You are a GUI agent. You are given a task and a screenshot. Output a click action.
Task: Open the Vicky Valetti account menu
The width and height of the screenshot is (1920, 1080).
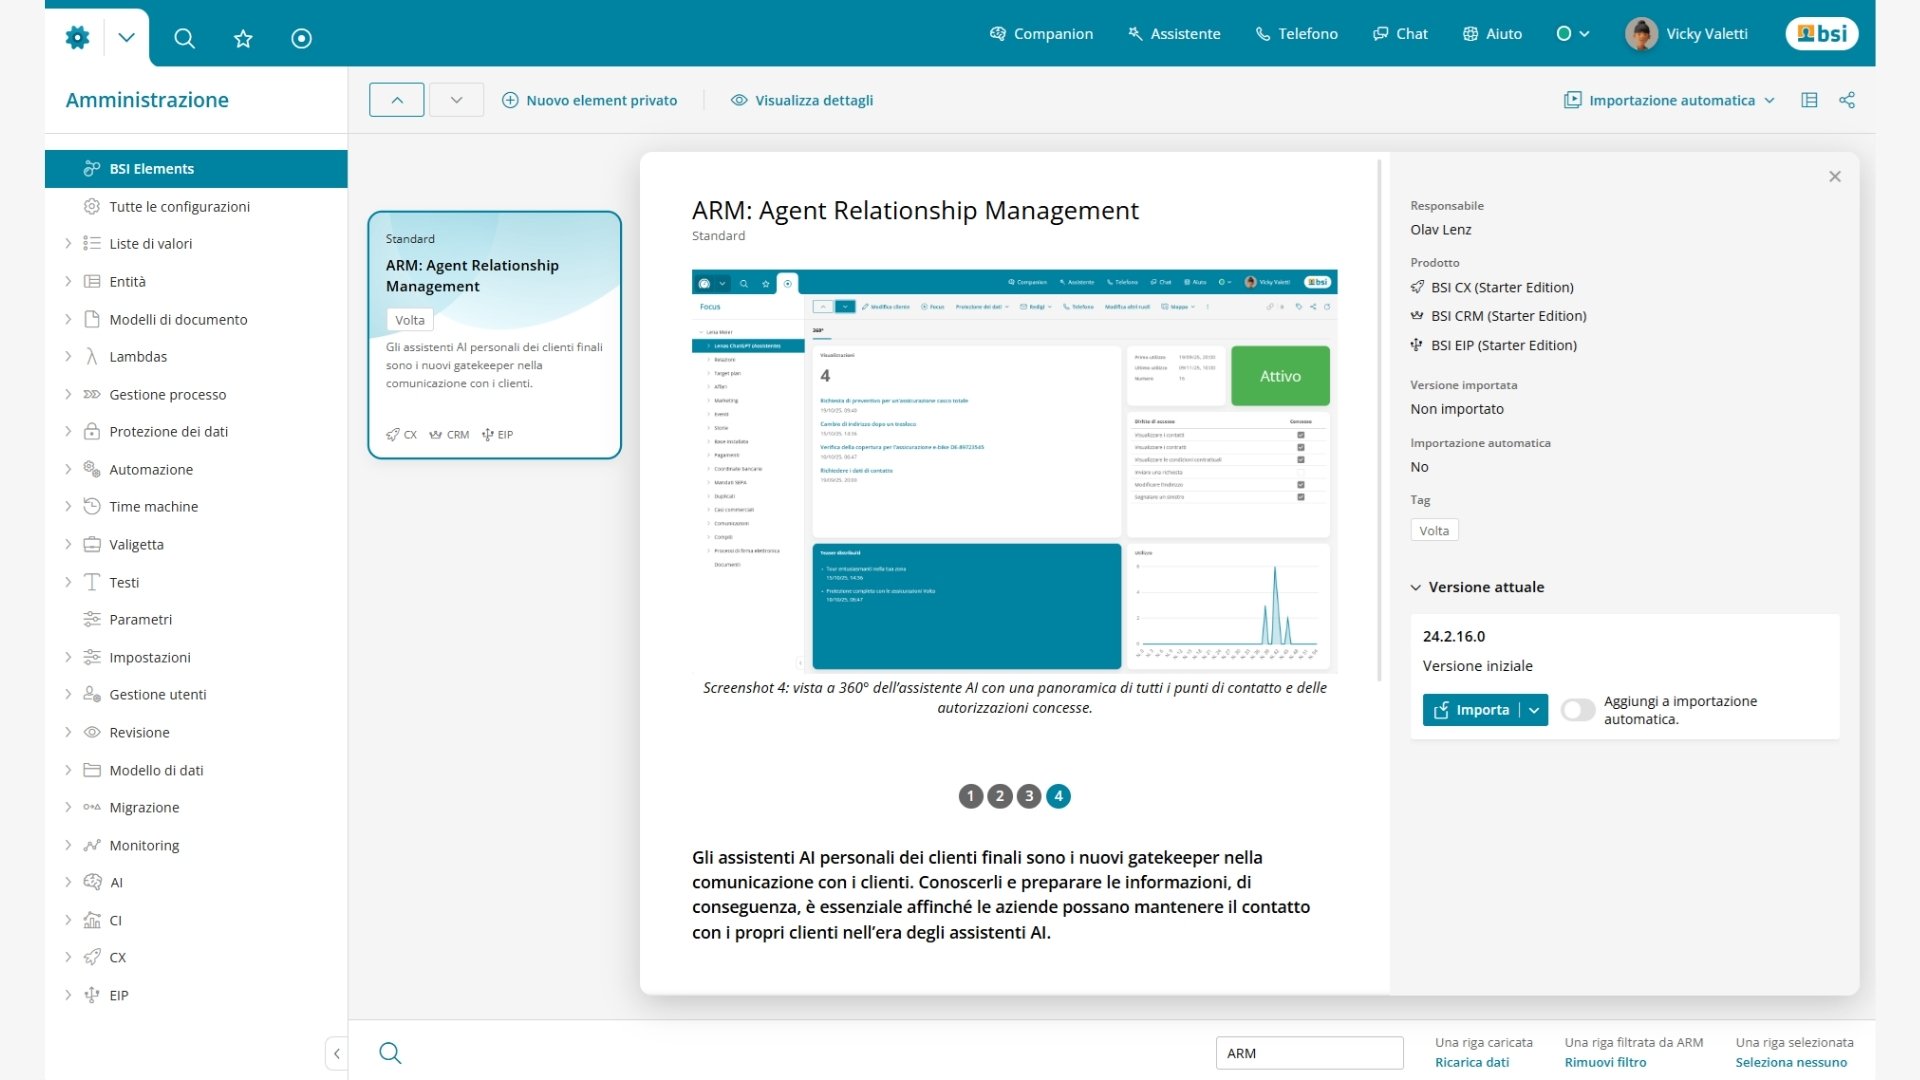click(x=1686, y=33)
